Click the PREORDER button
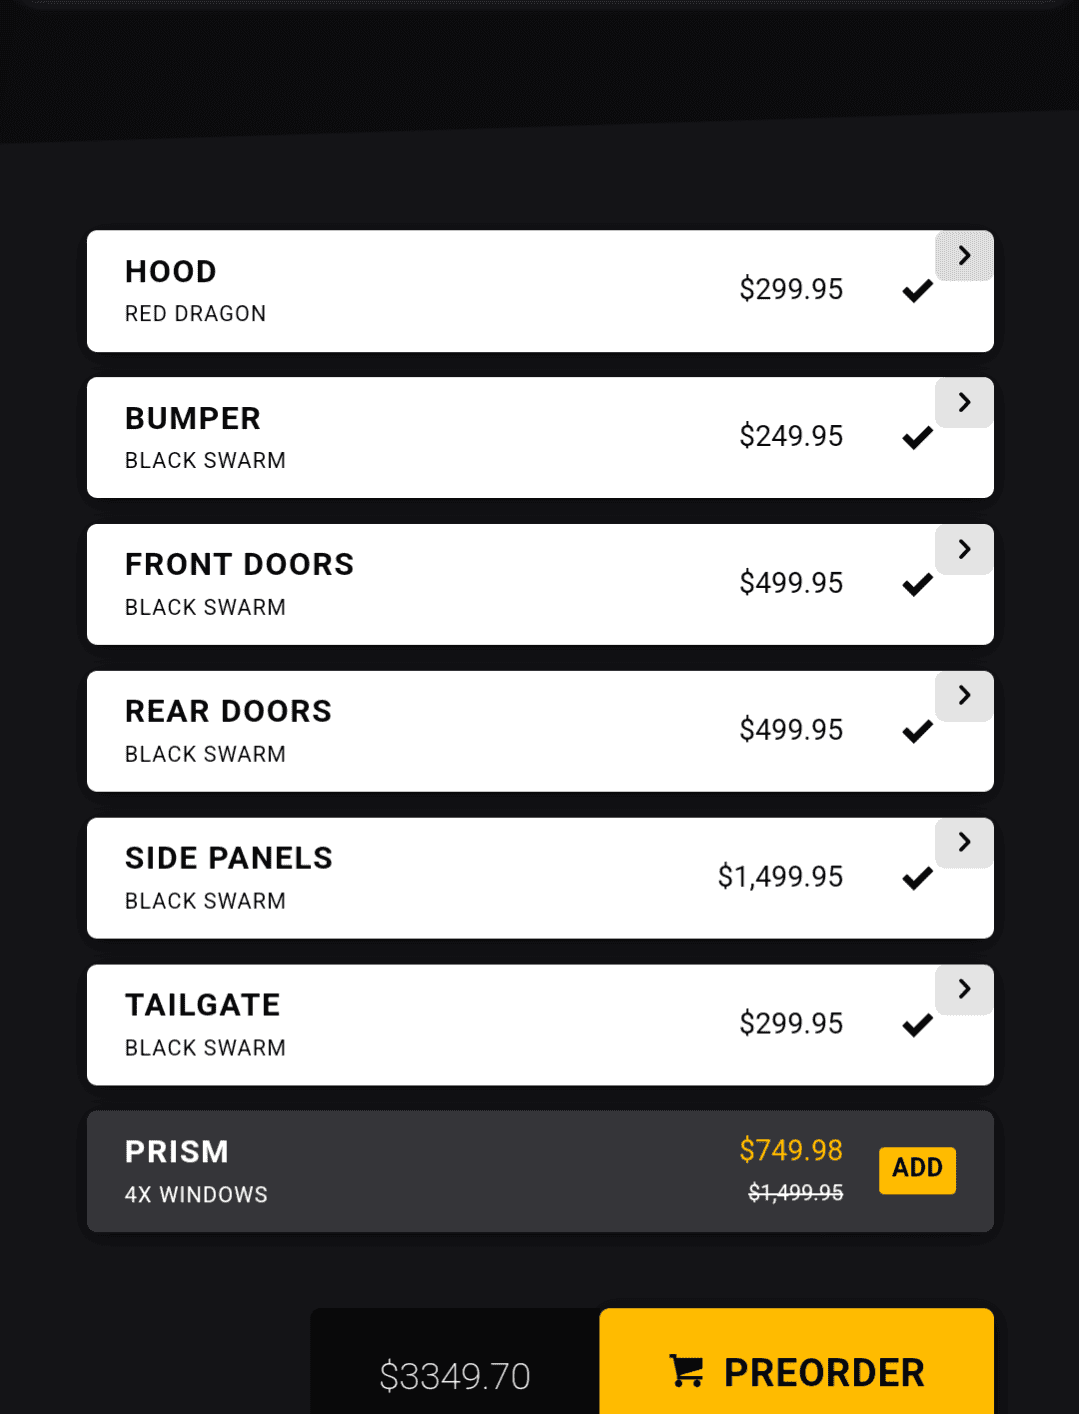Viewport: 1079px width, 1414px height. click(796, 1361)
